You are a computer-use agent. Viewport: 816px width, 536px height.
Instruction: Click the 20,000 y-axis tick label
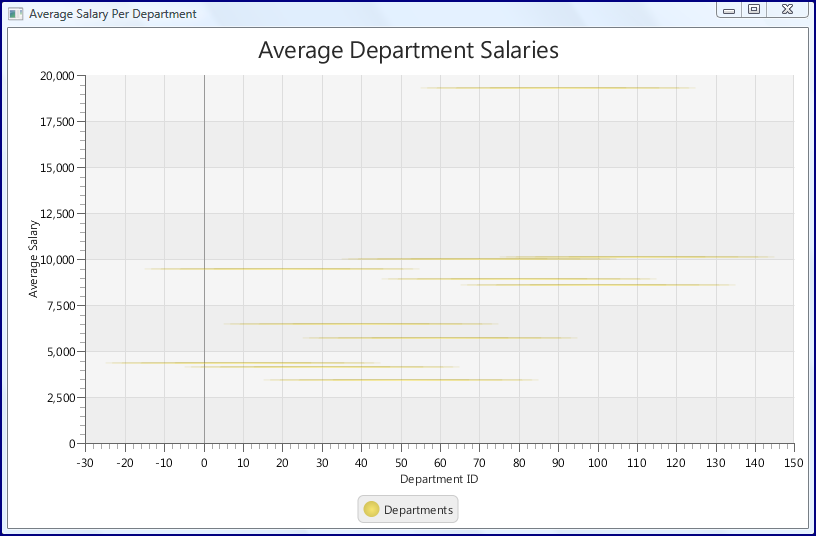[57, 76]
